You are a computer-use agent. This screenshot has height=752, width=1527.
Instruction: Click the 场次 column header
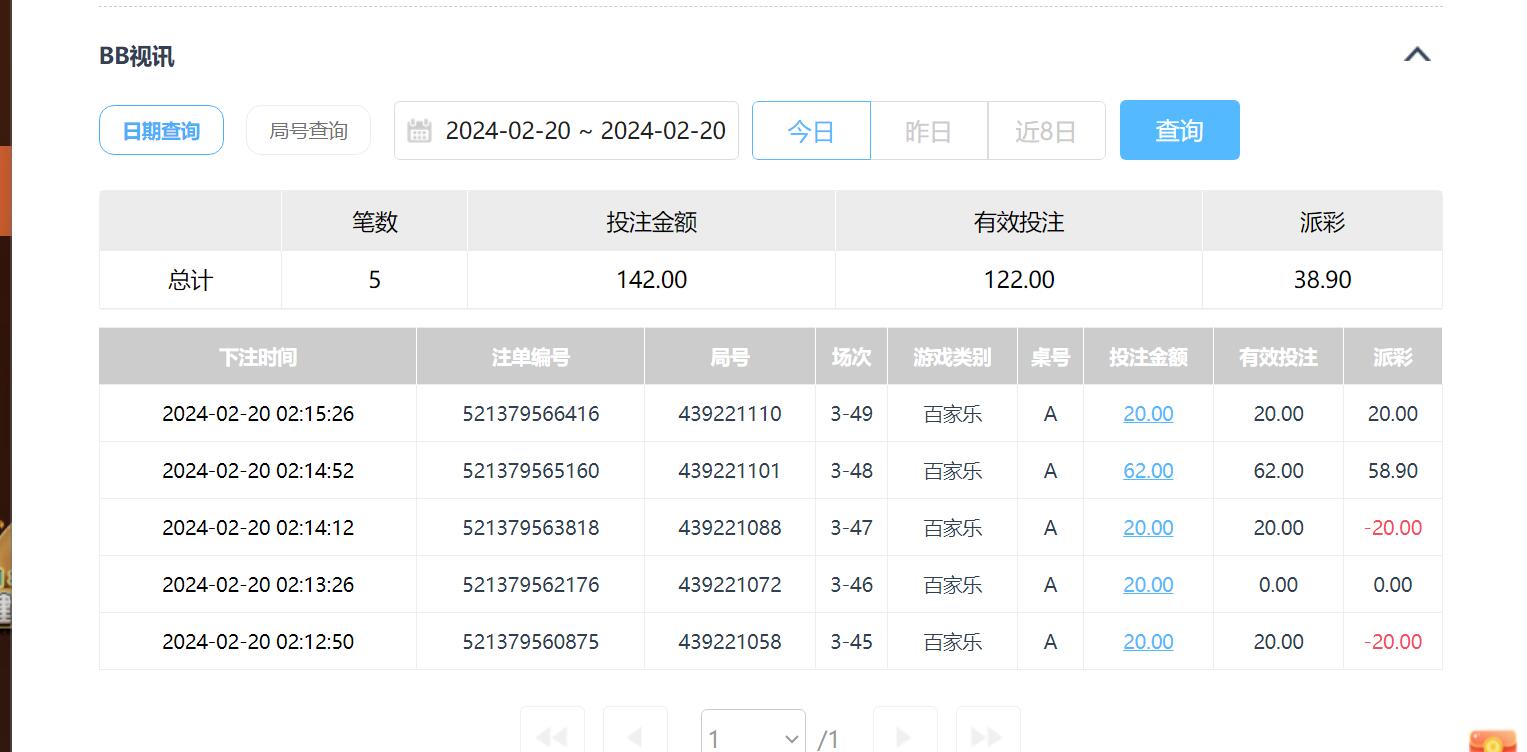point(851,356)
